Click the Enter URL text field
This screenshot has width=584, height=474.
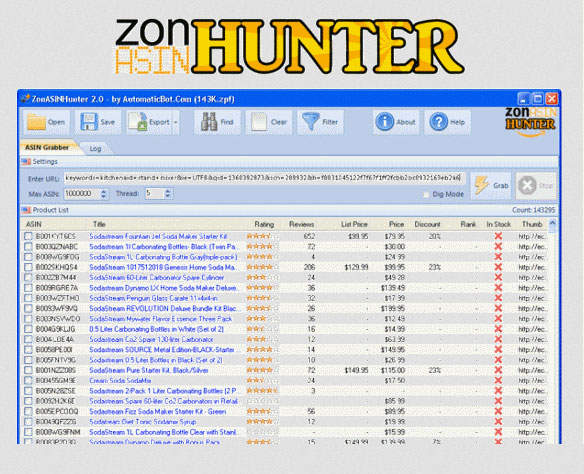264,178
